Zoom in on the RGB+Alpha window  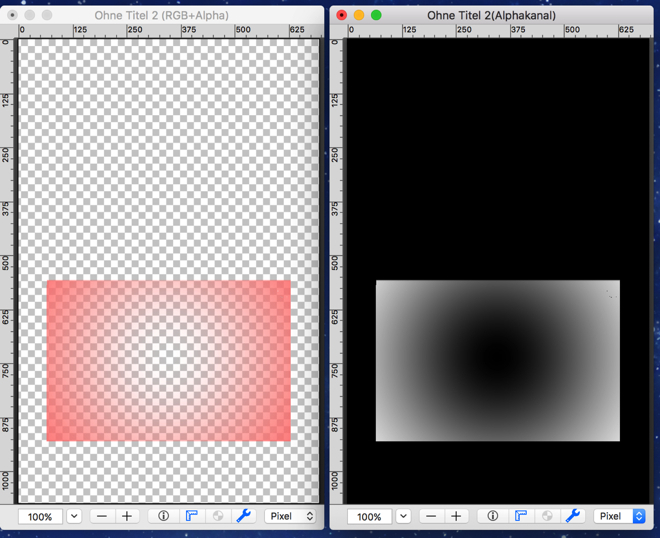[127, 516]
